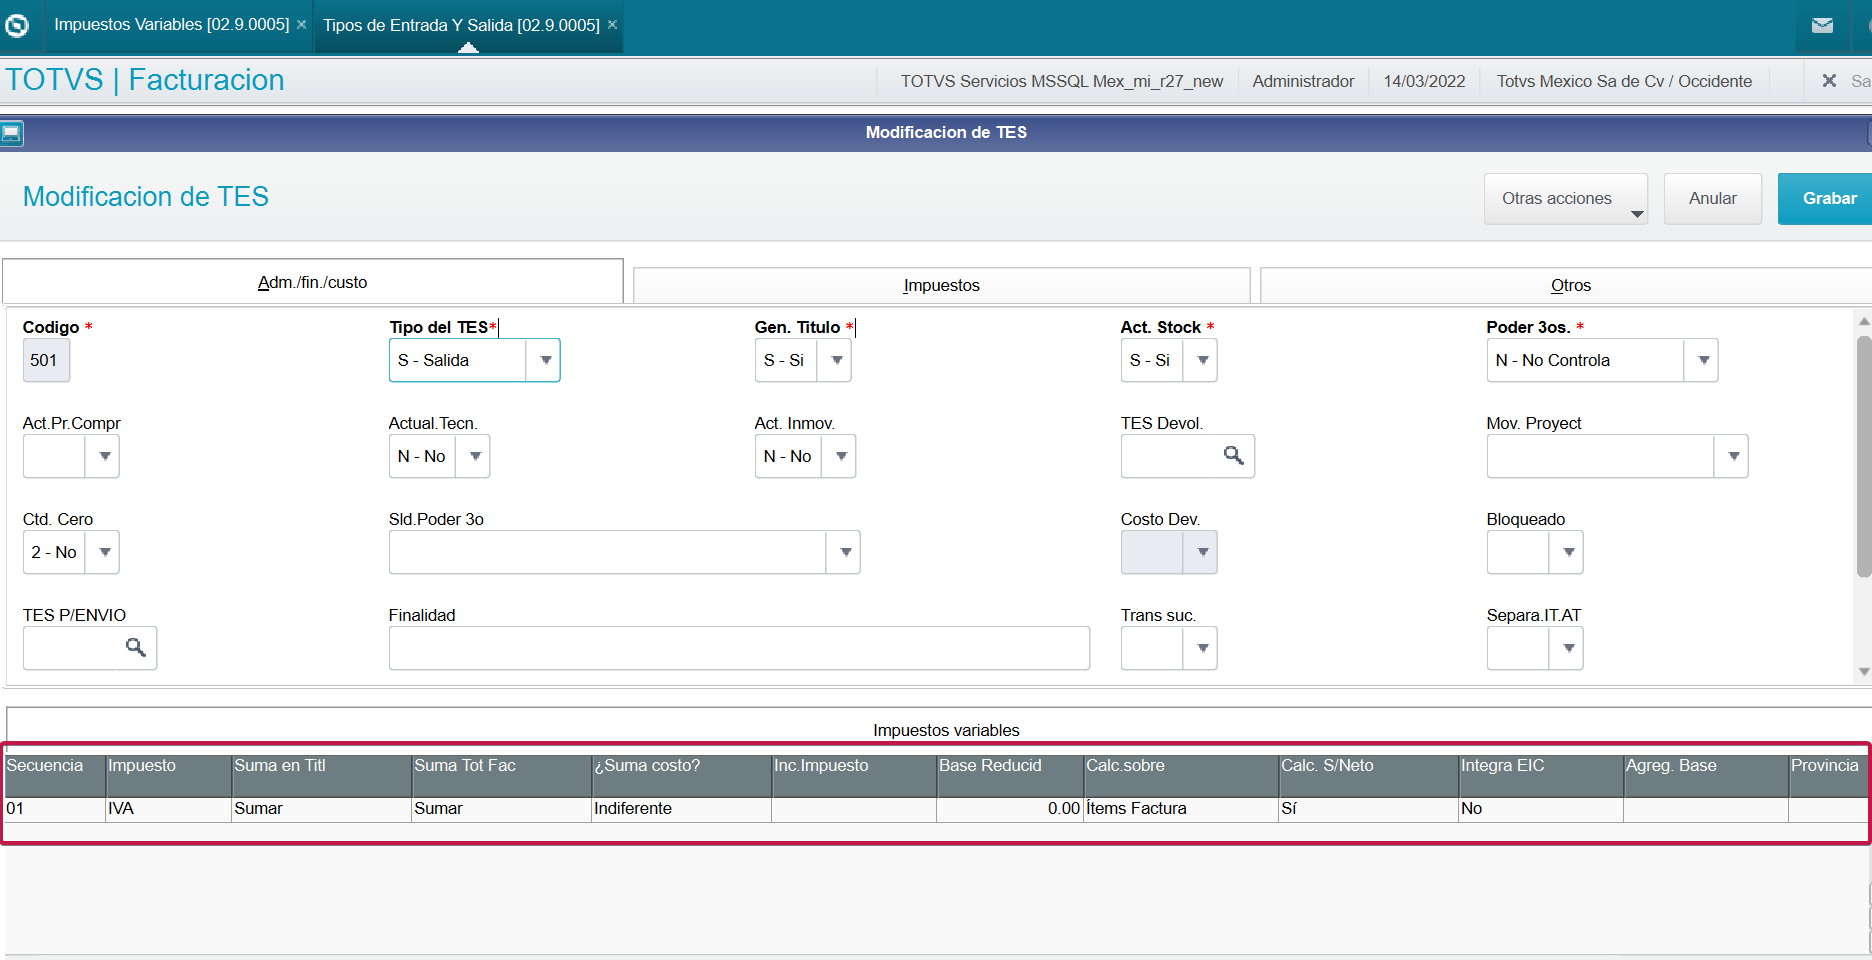Image resolution: width=1872 pixels, height=960 pixels.
Task: Click the scrollbar down arrow
Action: click(1864, 672)
